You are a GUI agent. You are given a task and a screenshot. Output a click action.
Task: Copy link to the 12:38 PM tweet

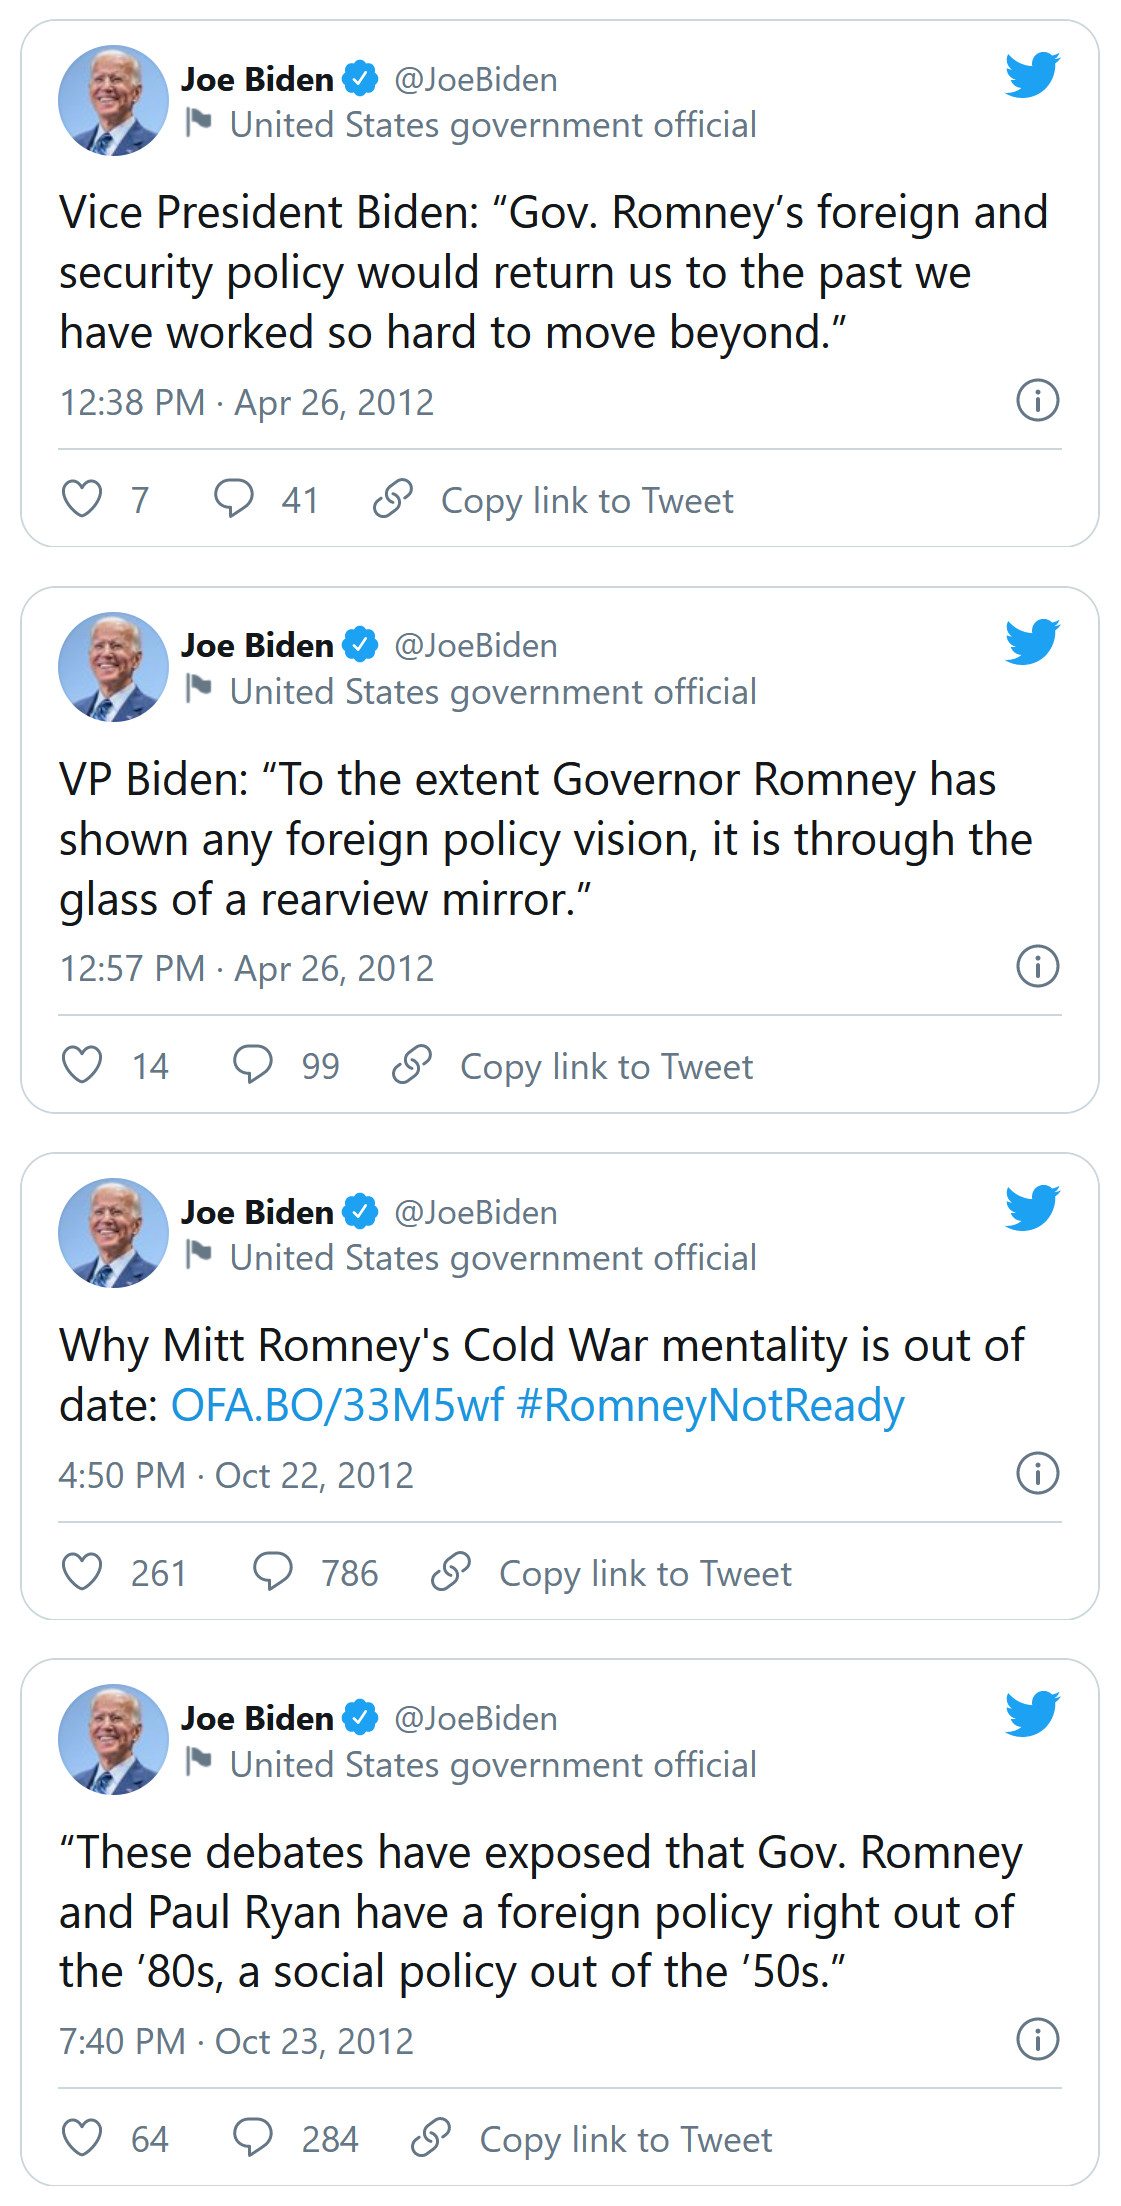(x=554, y=500)
